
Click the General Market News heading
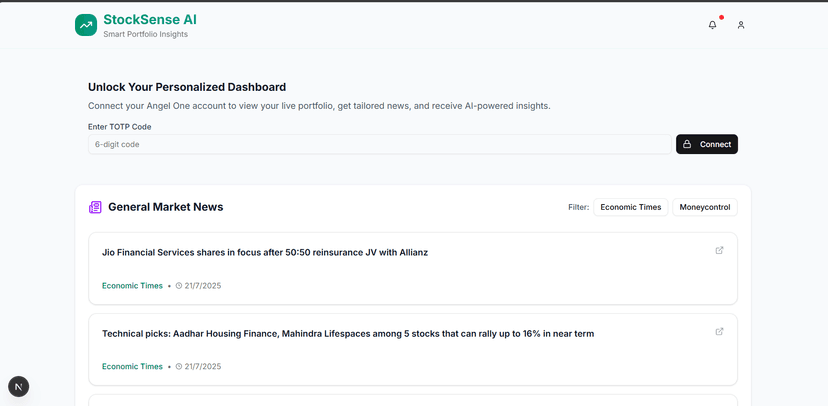point(165,207)
